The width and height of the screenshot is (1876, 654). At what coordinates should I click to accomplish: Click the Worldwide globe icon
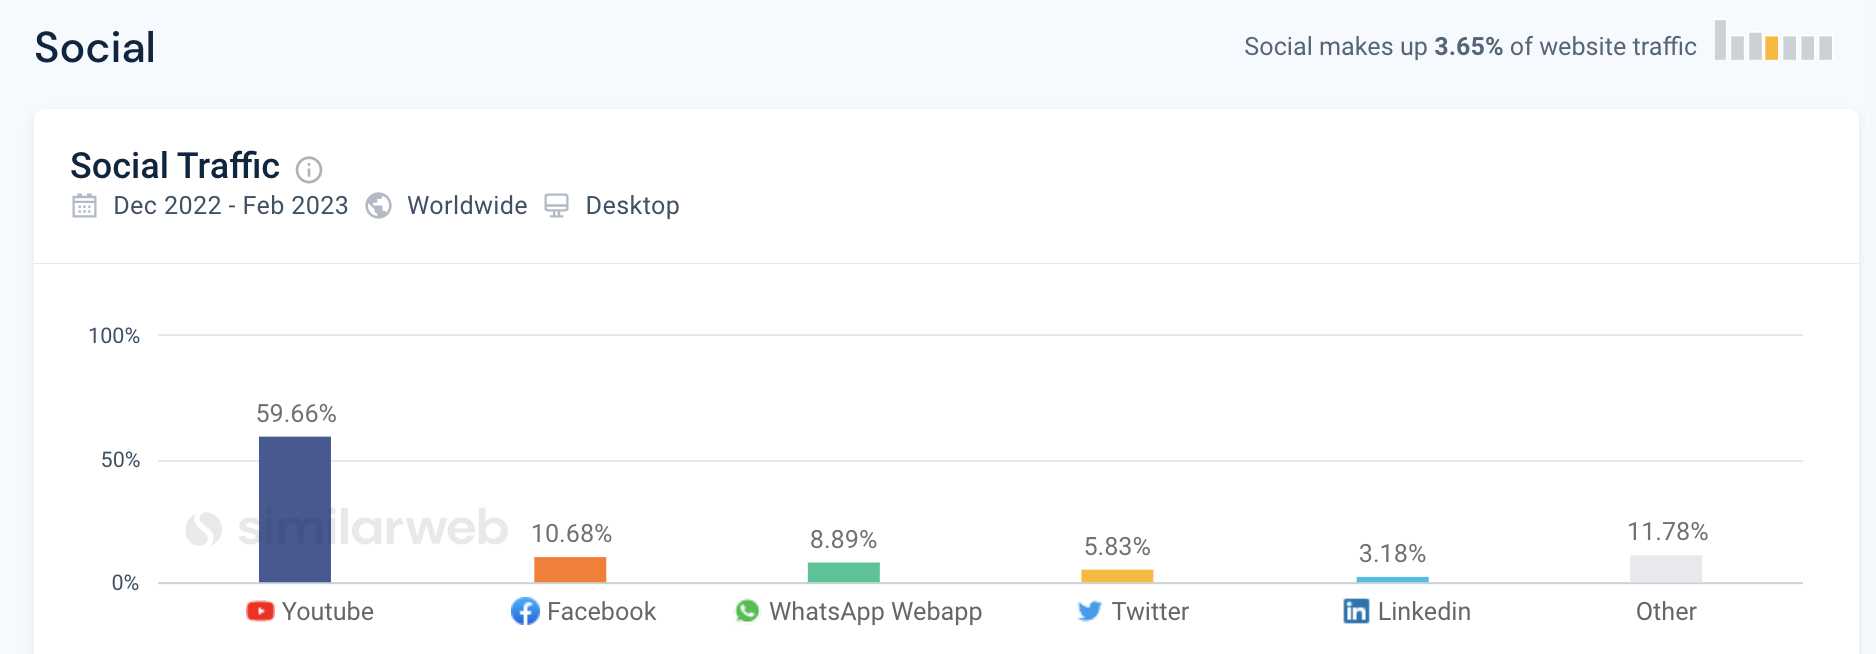[378, 205]
